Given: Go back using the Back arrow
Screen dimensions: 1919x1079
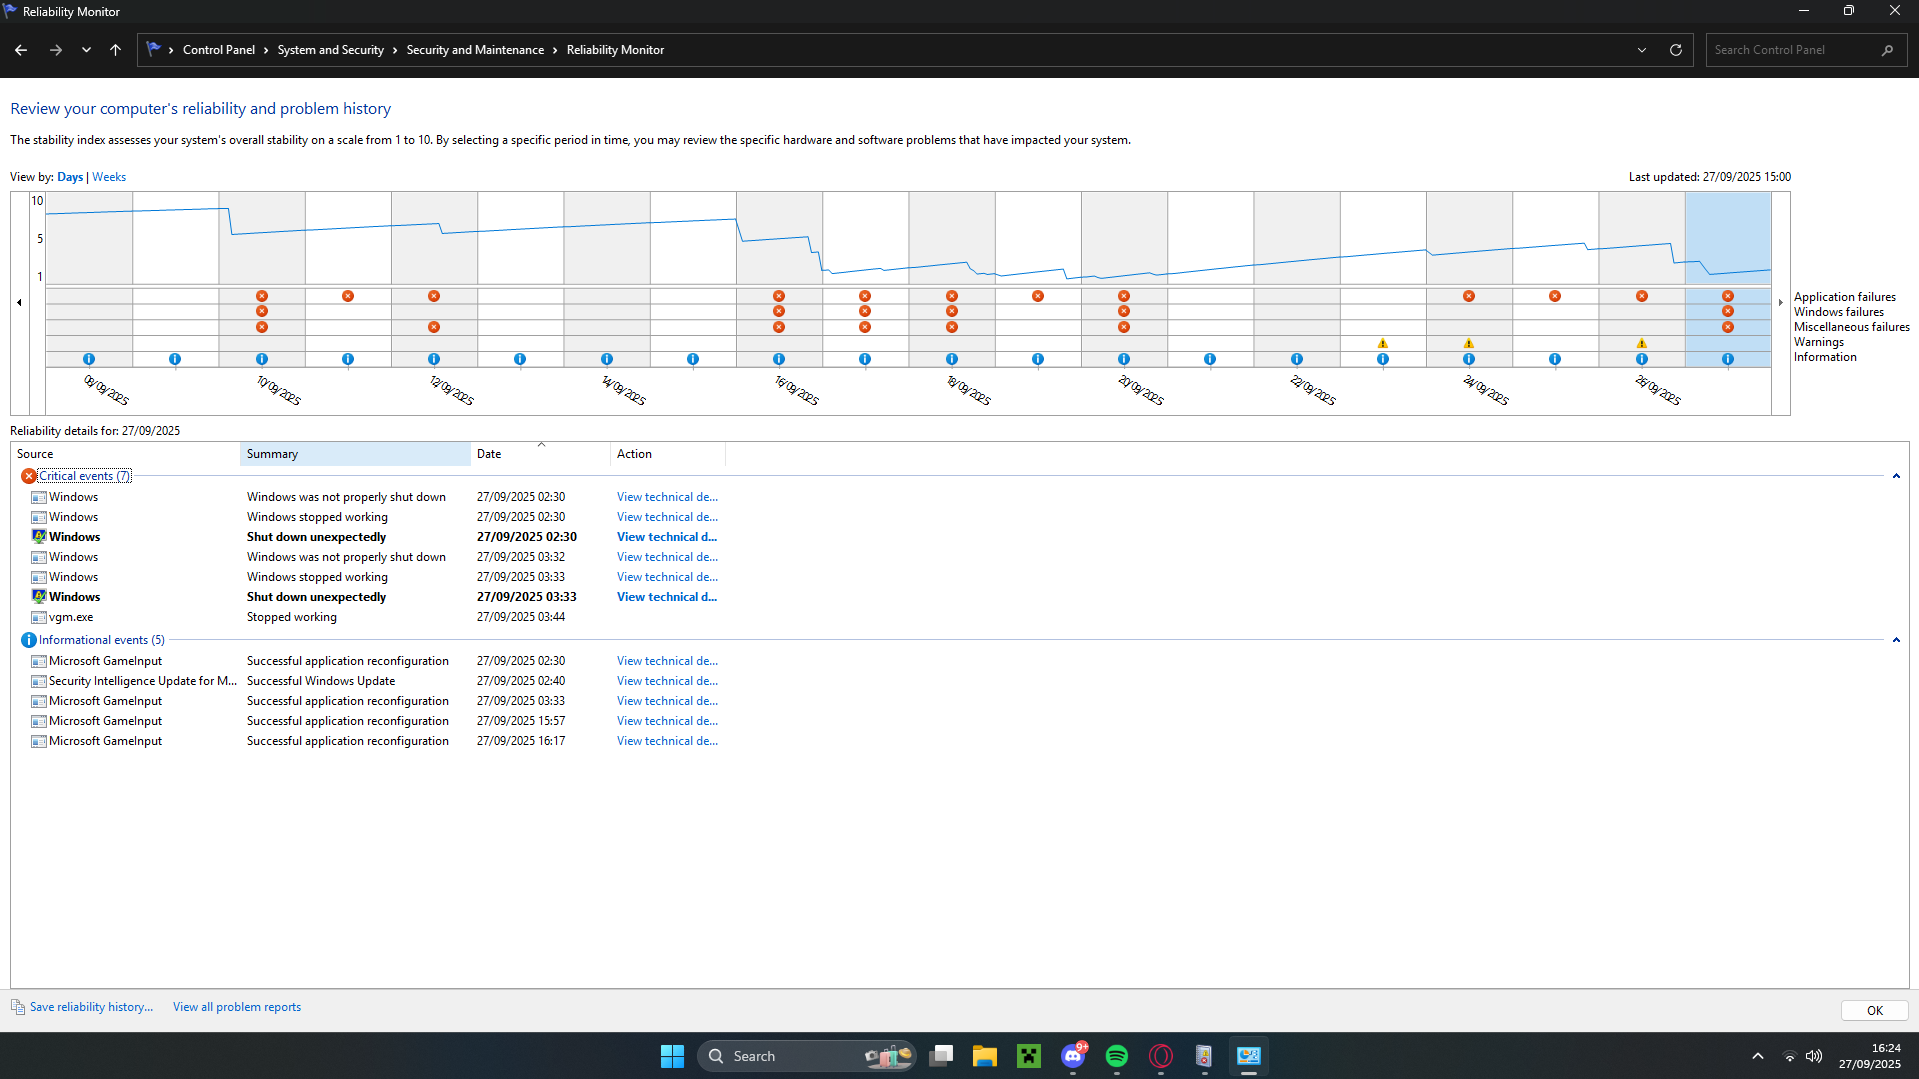Looking at the screenshot, I should (21, 50).
